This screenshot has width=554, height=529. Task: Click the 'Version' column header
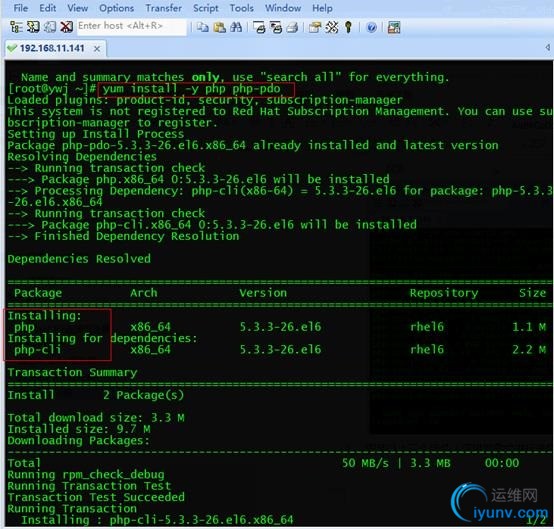[x=263, y=293]
